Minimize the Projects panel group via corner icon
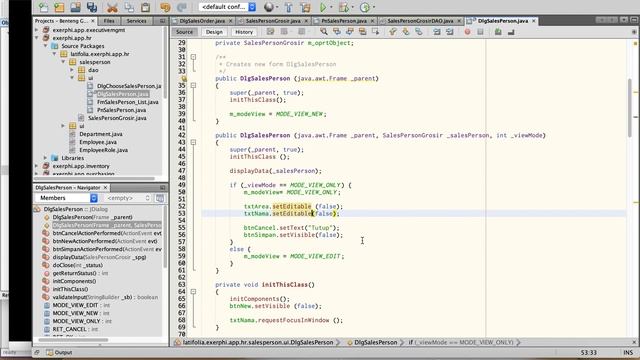 162,20
